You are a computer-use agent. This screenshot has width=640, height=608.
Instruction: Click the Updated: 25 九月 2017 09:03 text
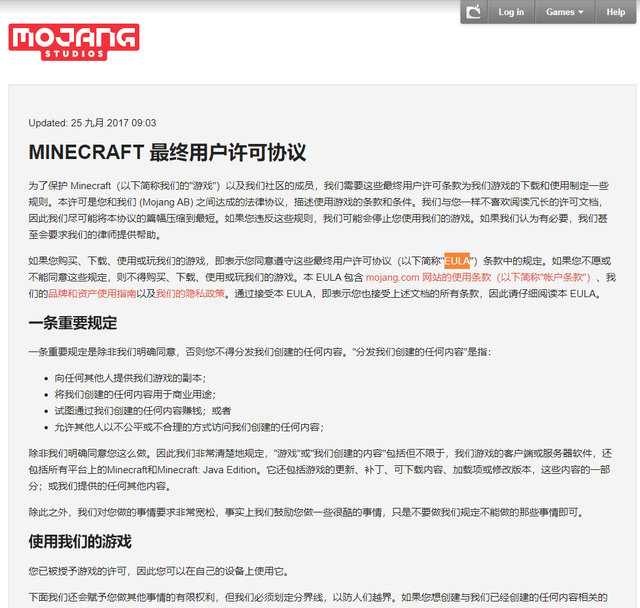tap(92, 123)
